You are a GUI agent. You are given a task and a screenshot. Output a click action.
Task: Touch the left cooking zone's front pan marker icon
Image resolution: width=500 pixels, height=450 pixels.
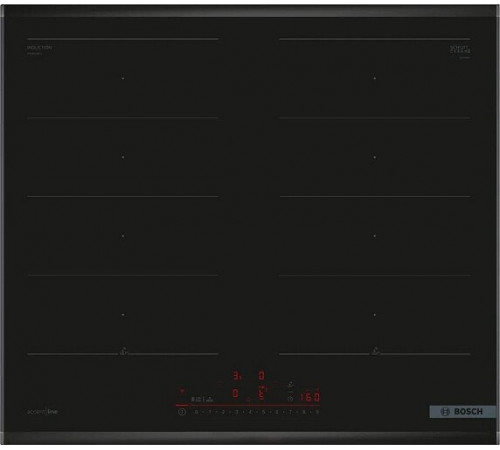click(123, 350)
